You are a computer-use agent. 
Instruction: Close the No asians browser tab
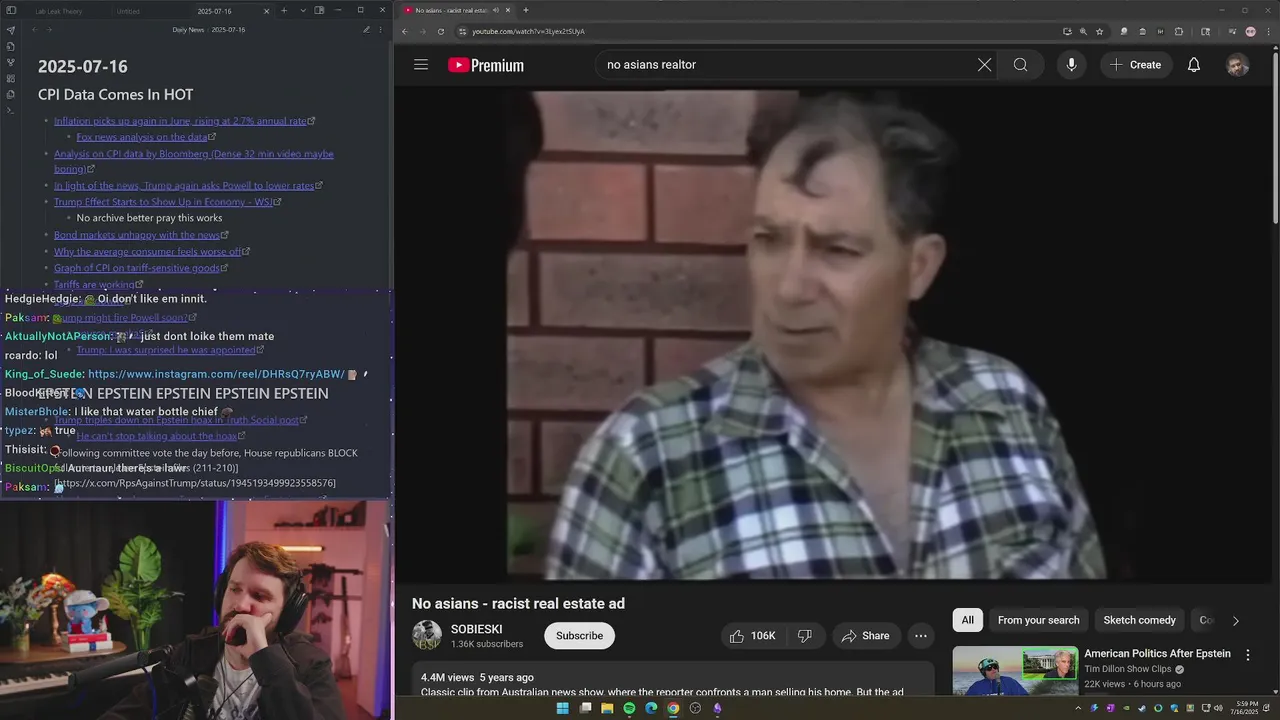point(508,10)
